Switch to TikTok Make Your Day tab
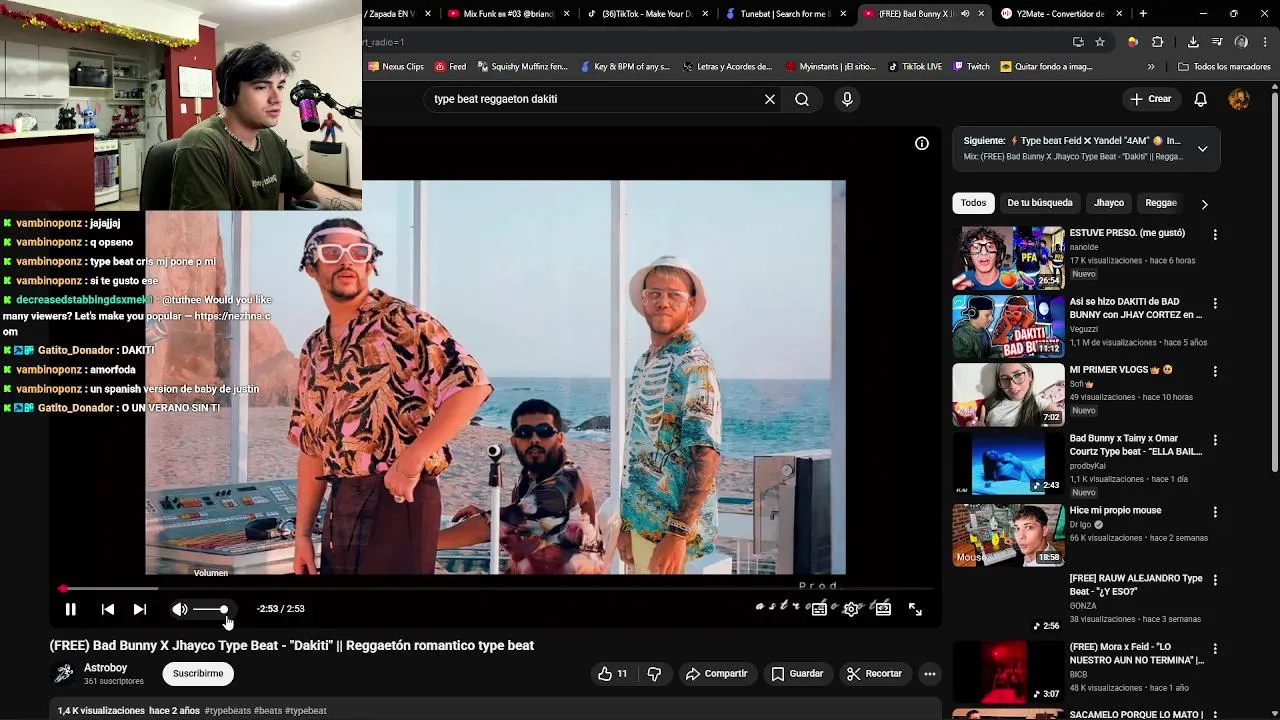 coord(647,14)
